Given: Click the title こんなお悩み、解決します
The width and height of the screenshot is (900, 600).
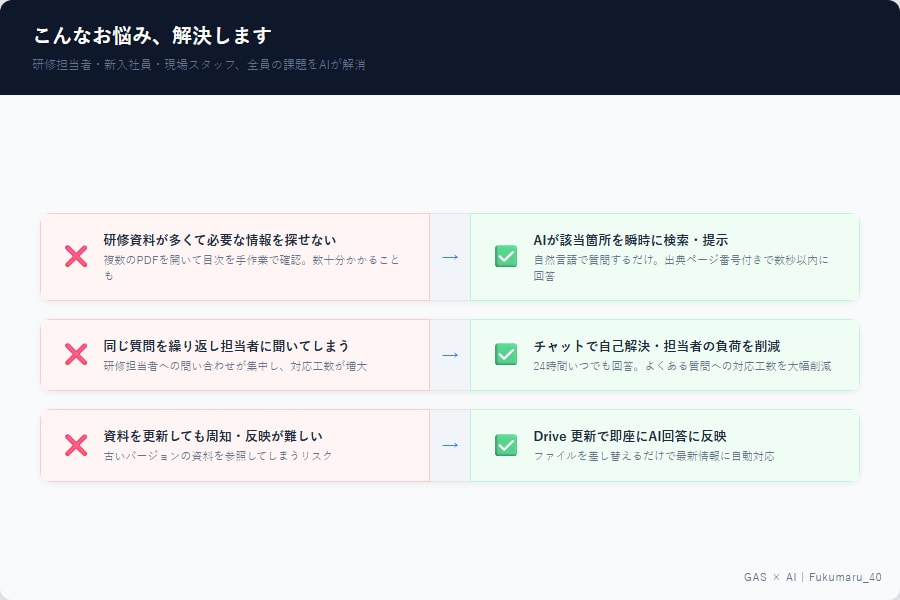Looking at the screenshot, I should tap(152, 36).
